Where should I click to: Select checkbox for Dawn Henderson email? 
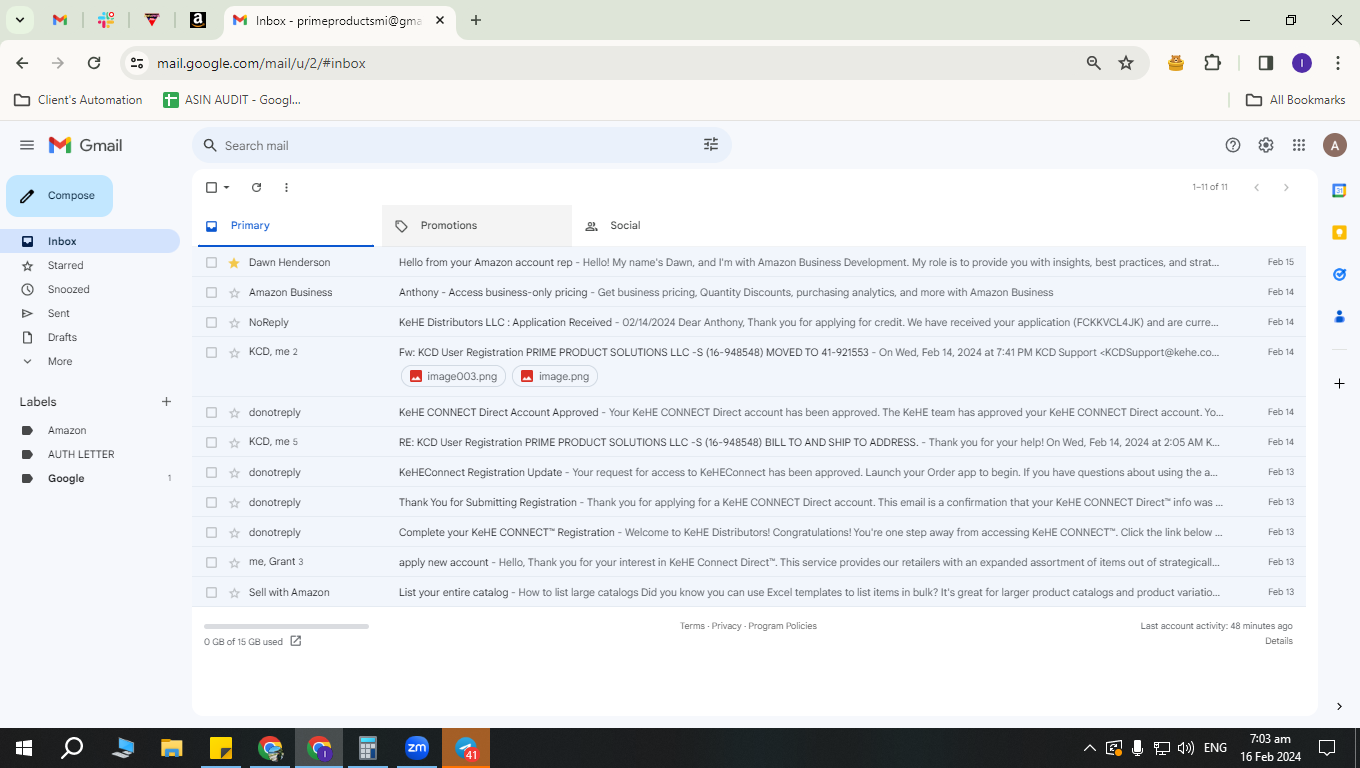(211, 262)
